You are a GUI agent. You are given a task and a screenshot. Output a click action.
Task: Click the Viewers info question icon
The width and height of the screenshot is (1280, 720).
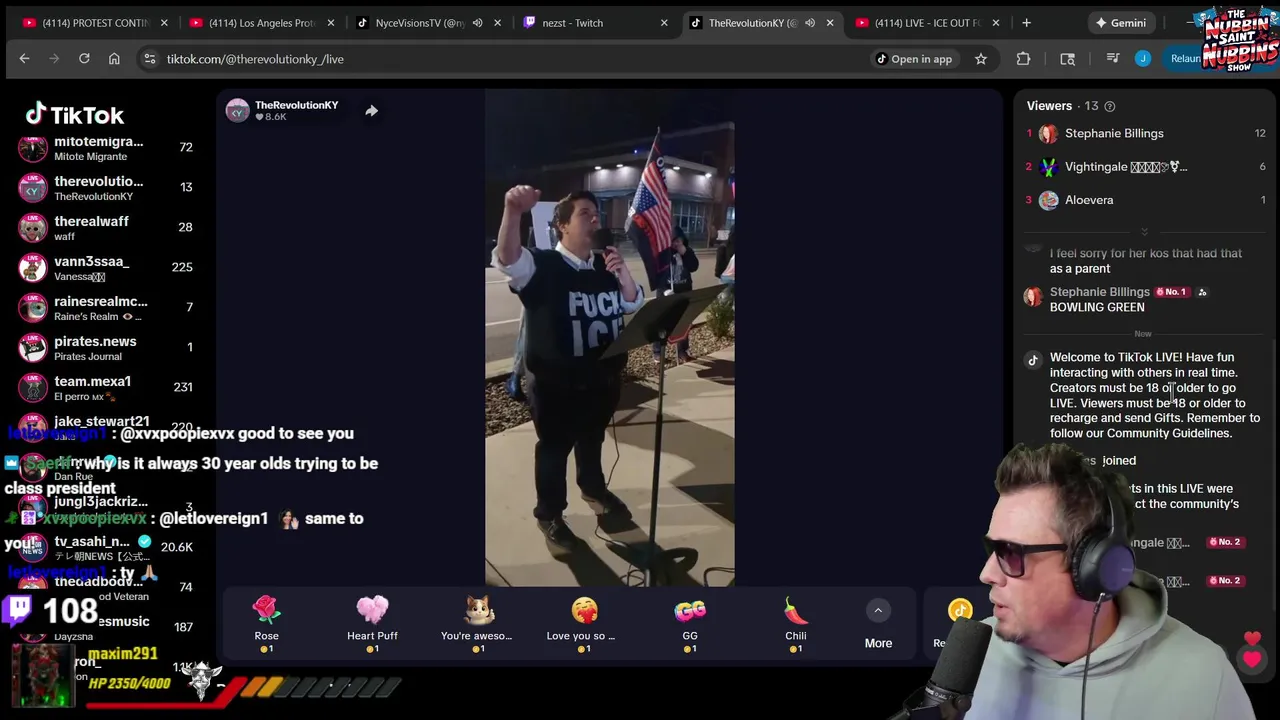pyautogui.click(x=1109, y=106)
